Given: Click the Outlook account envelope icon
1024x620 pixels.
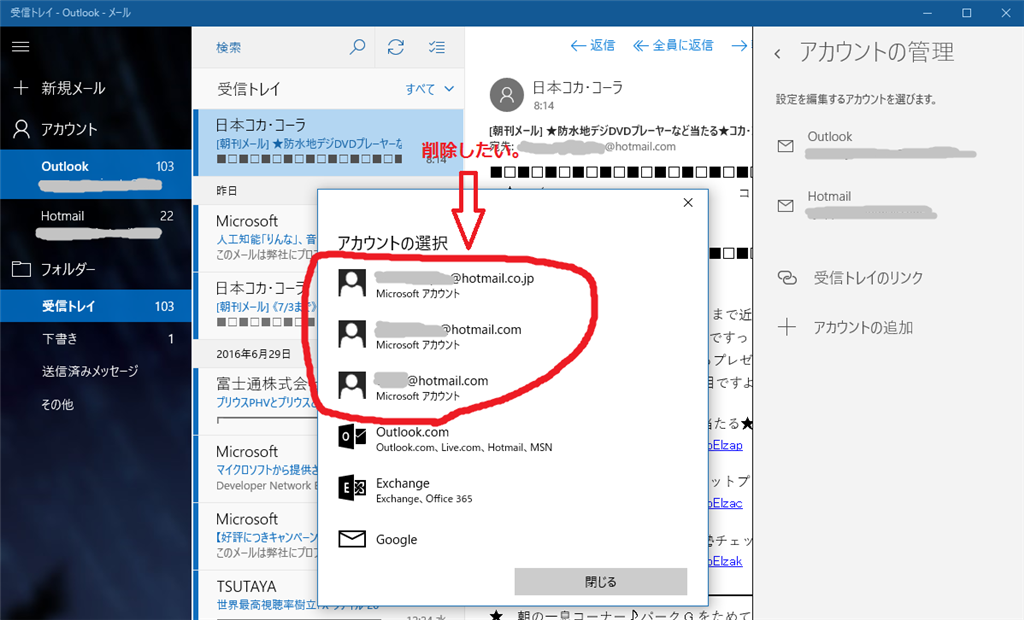Looking at the screenshot, I should (x=786, y=146).
